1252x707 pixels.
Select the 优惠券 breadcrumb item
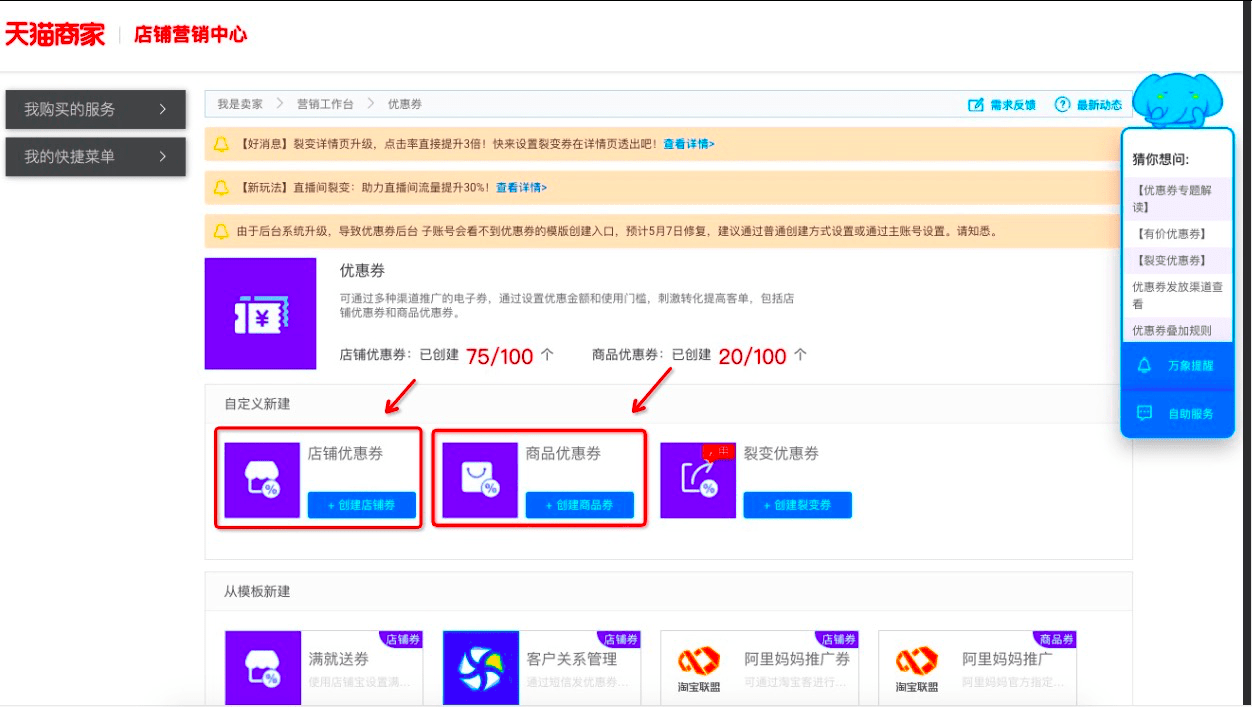click(x=405, y=104)
